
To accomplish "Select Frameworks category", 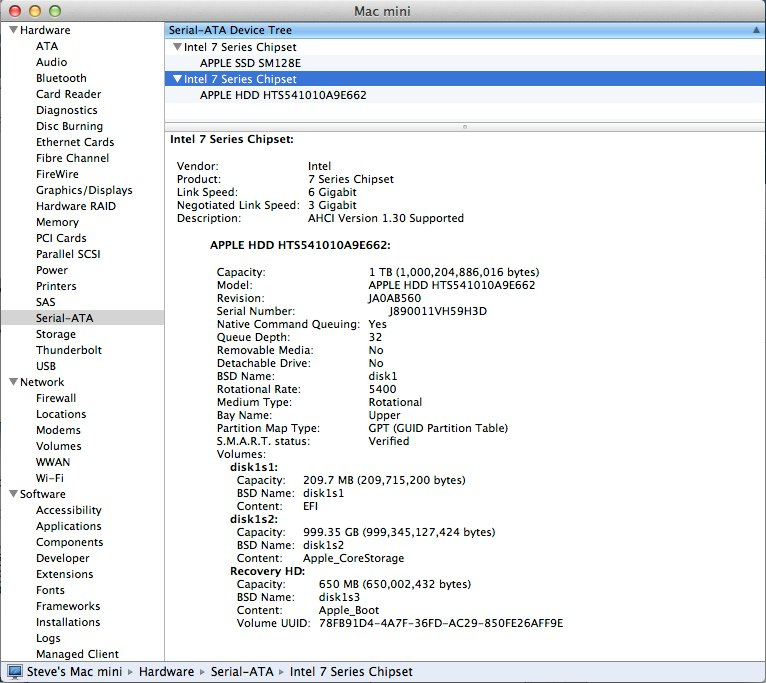I will 68,606.
